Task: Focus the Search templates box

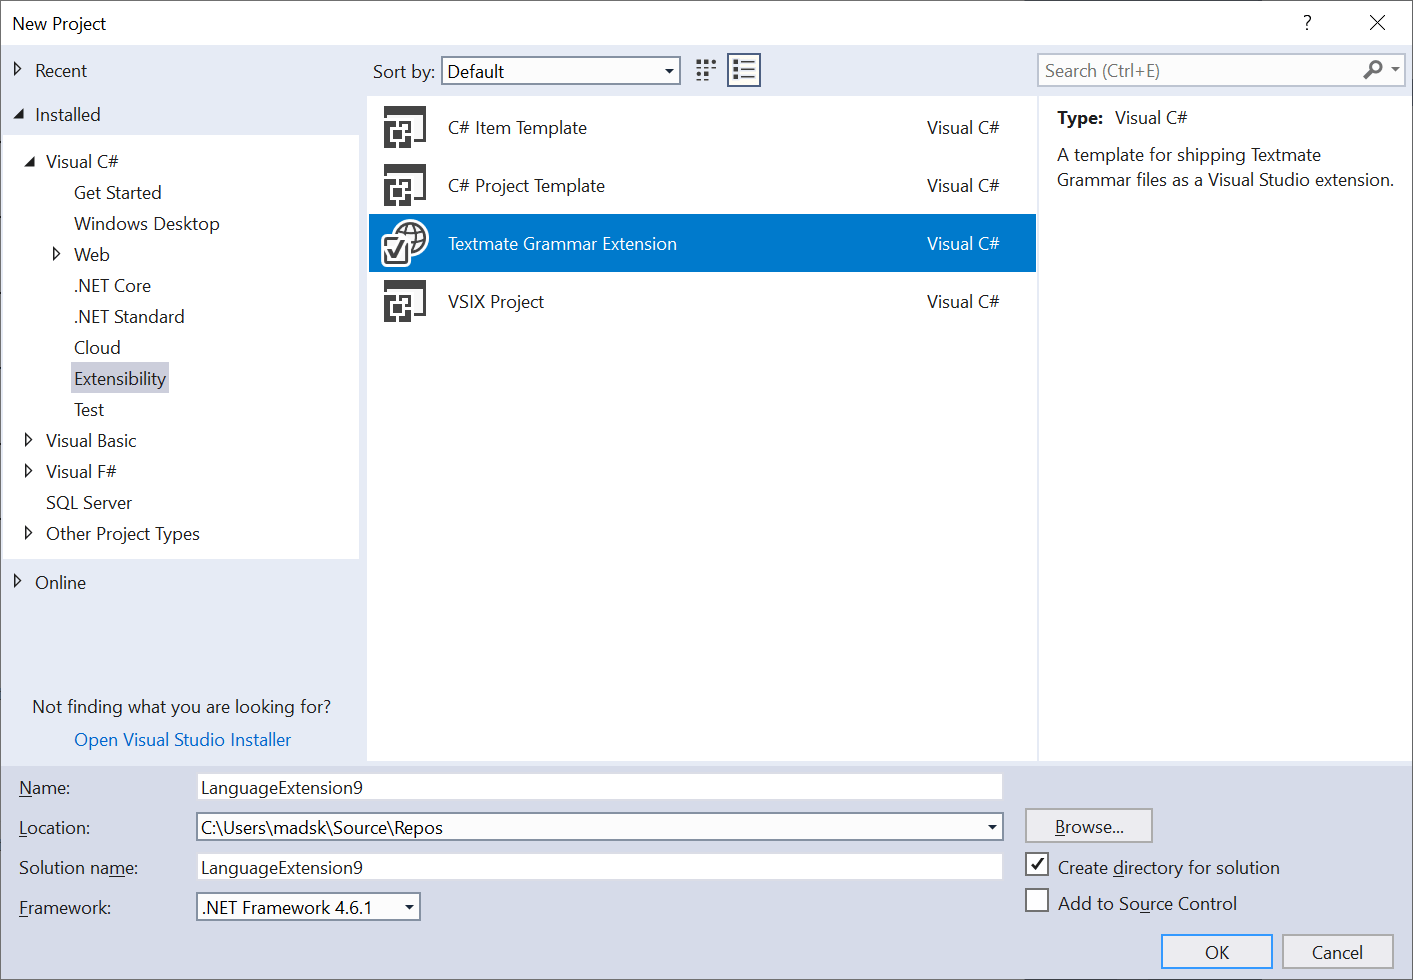Action: coord(1200,70)
